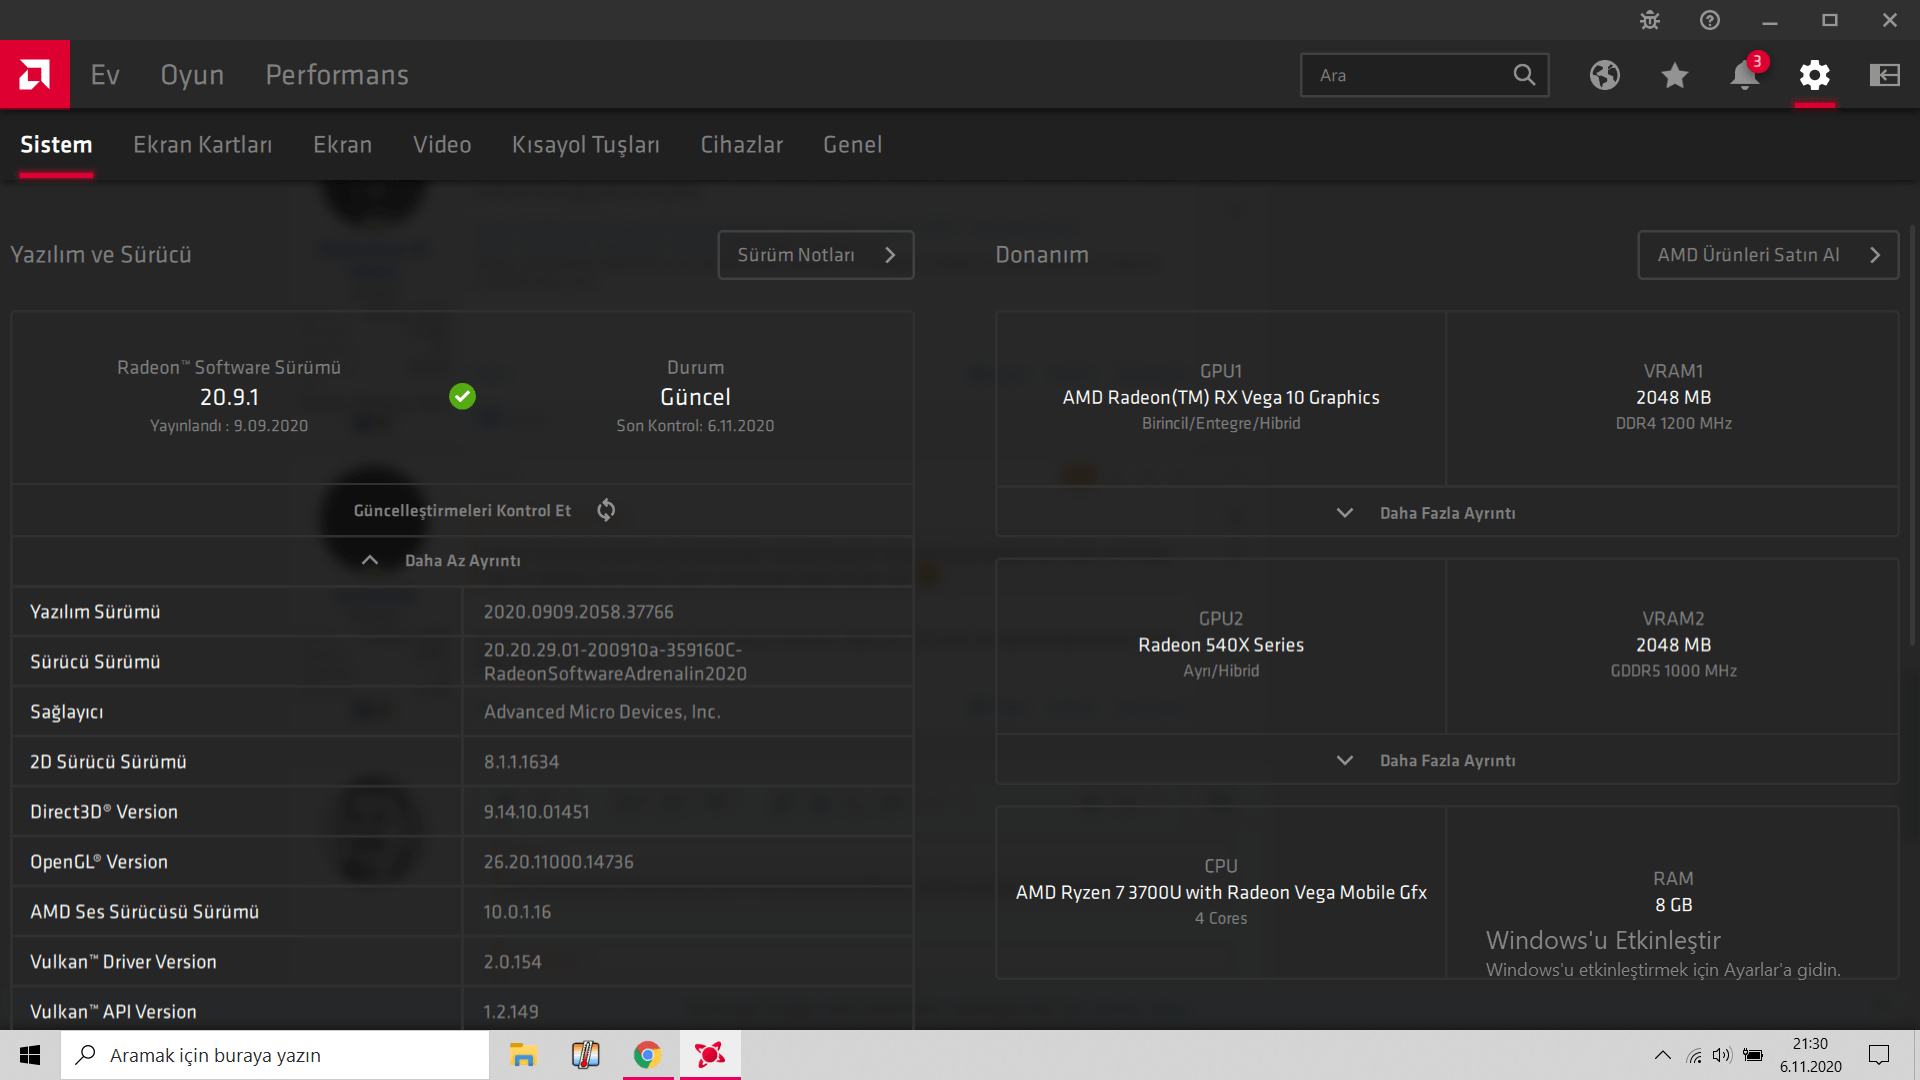This screenshot has height=1080, width=1920.
Task: Click the refresh icon beside Güncelleştirmeleri Kontrol Et
Action: pyautogui.click(x=606, y=510)
